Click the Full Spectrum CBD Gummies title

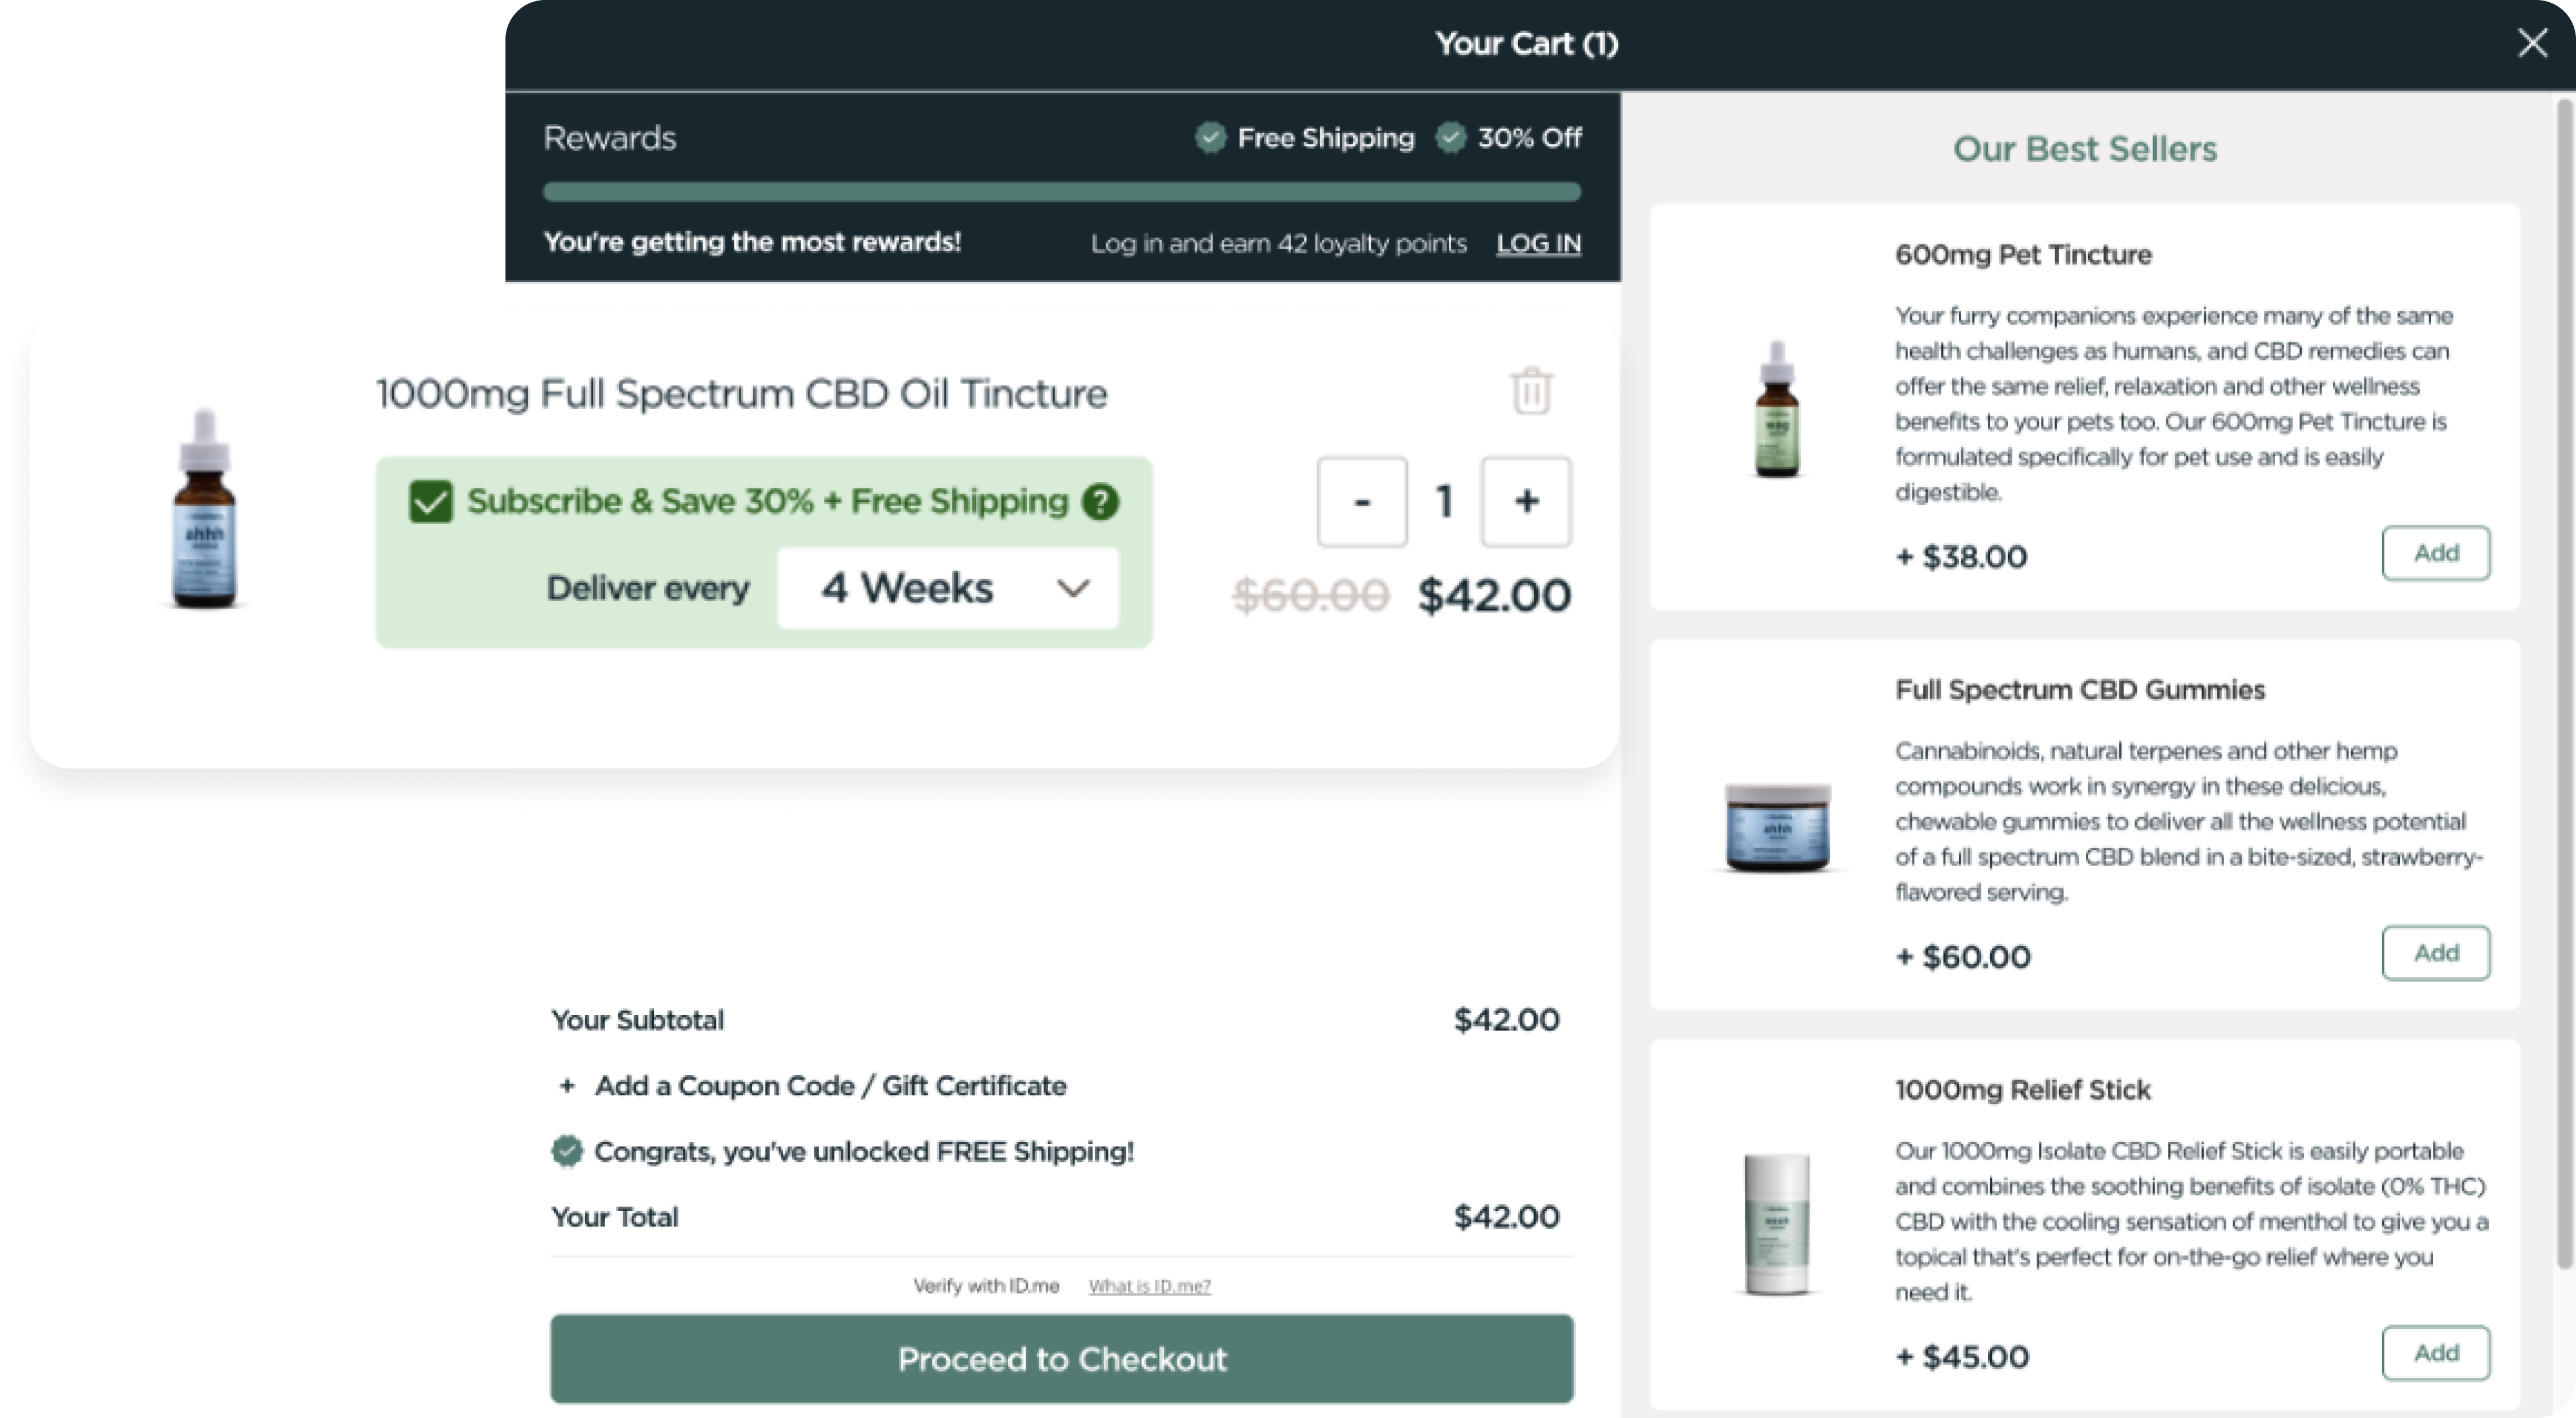click(x=2080, y=690)
